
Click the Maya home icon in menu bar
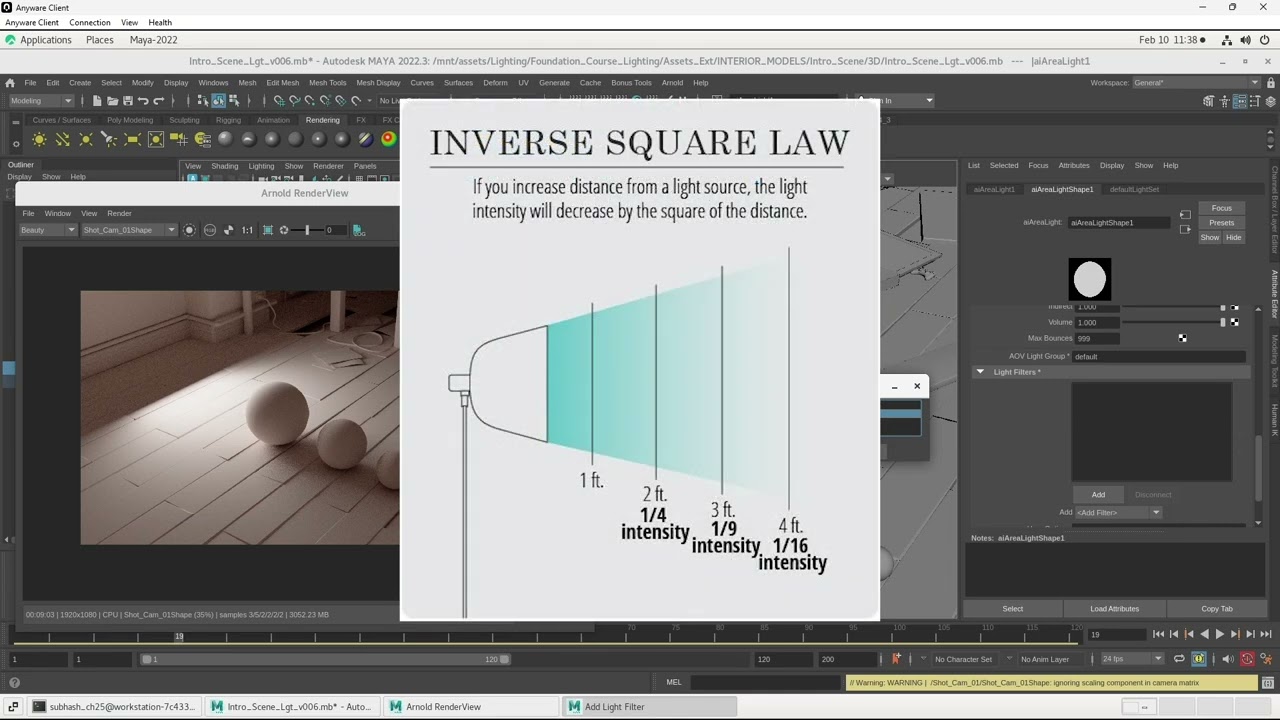pyautogui.click(x=10, y=83)
